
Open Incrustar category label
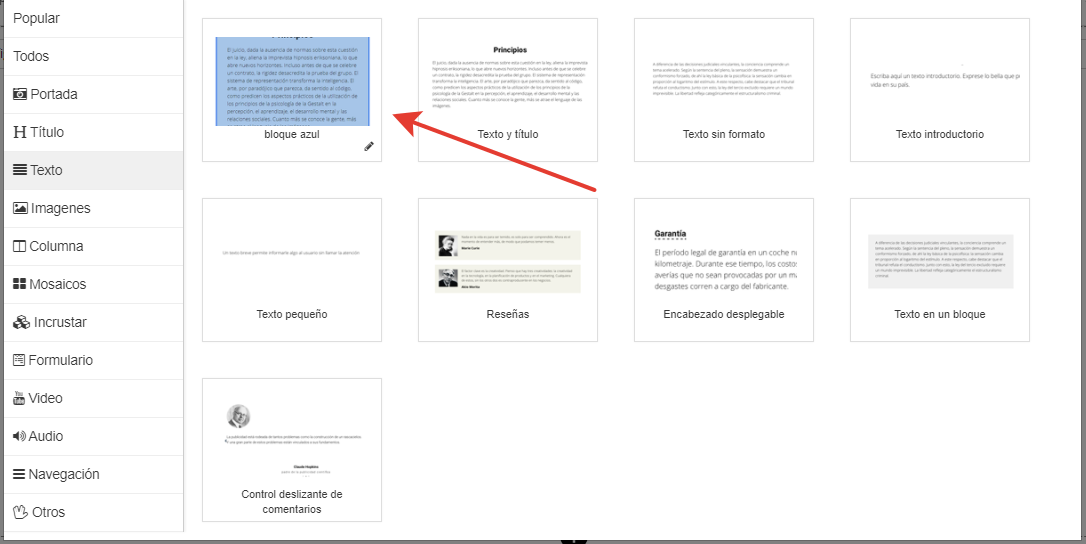click(60, 322)
